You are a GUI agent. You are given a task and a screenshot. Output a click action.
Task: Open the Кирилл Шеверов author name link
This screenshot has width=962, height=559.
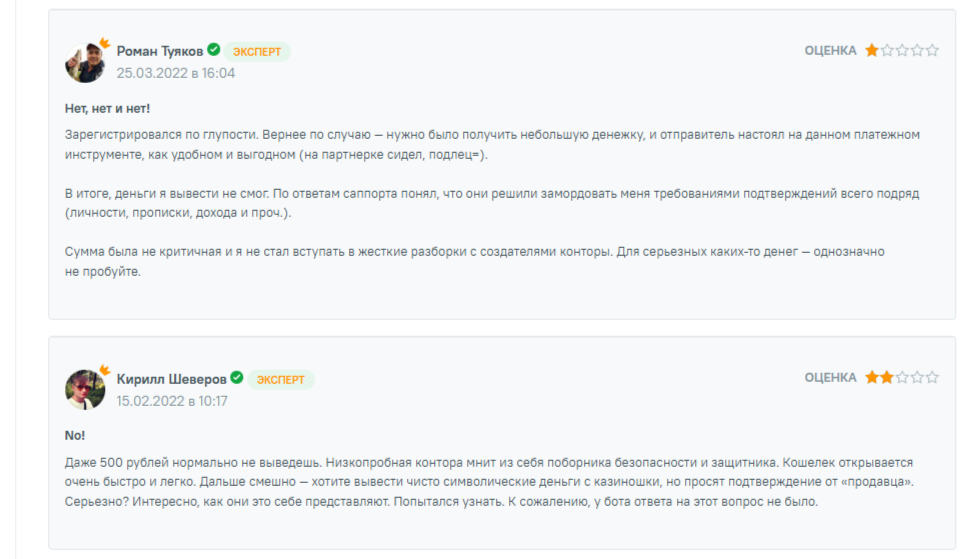point(171,379)
